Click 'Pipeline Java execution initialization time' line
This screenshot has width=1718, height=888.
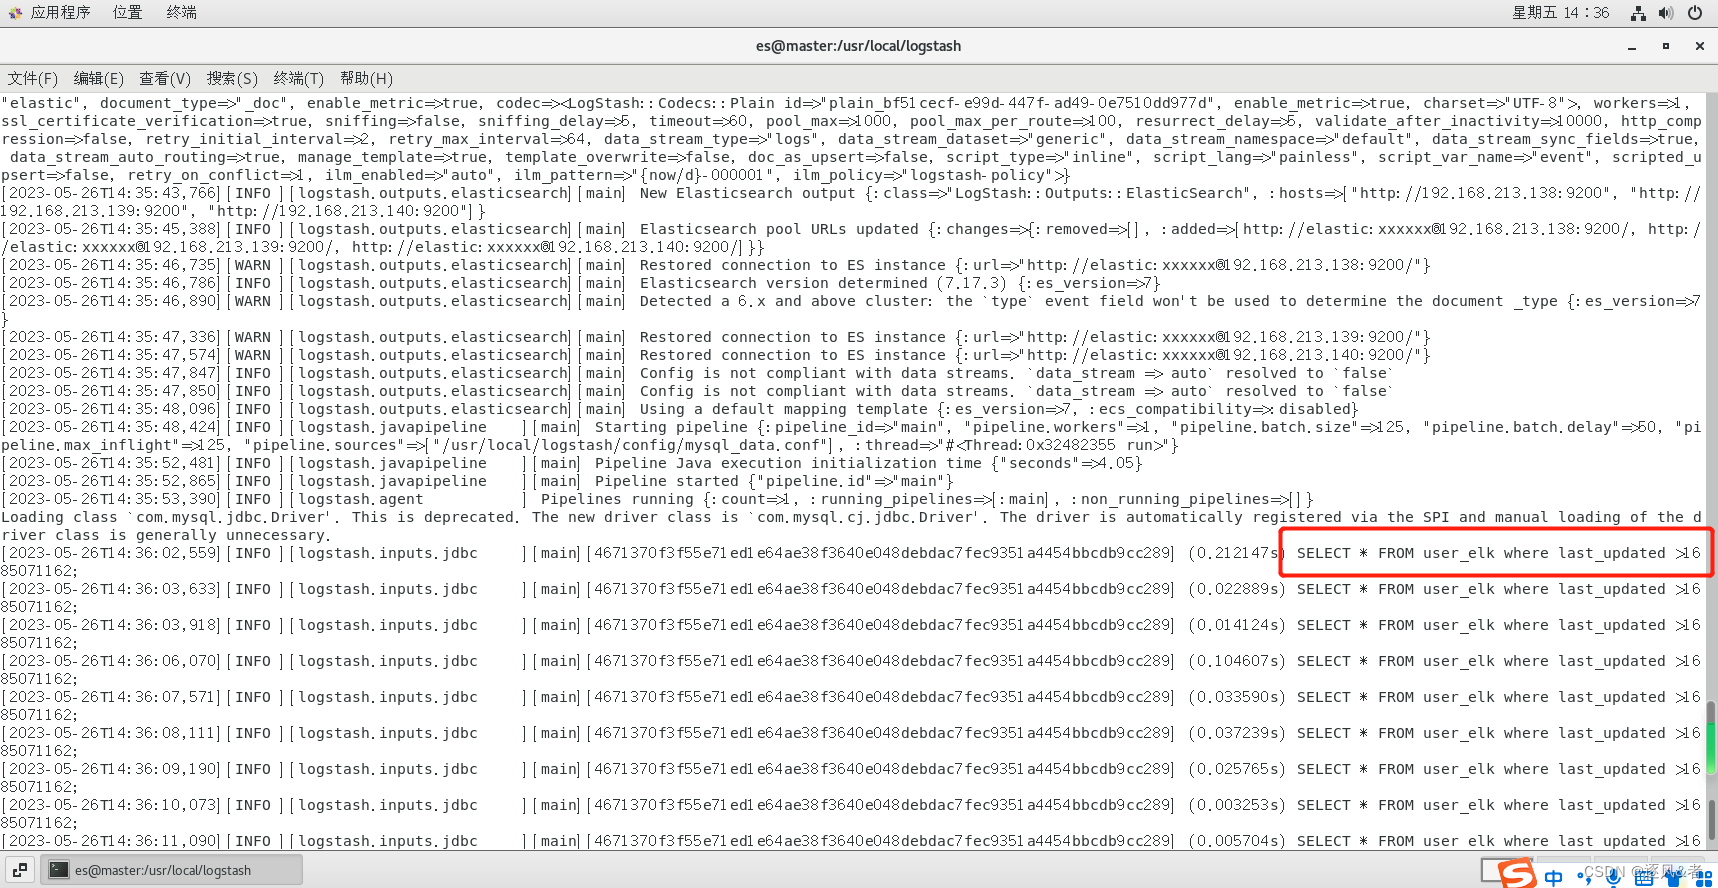pos(572,463)
